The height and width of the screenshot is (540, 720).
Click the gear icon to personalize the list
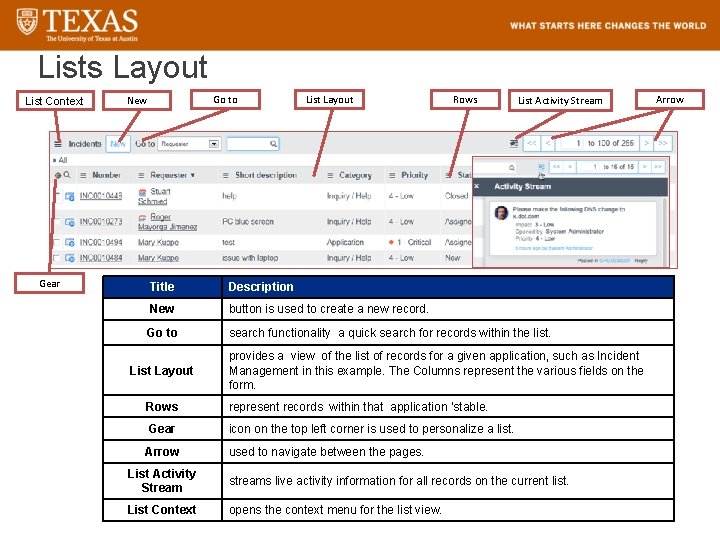coord(58,175)
